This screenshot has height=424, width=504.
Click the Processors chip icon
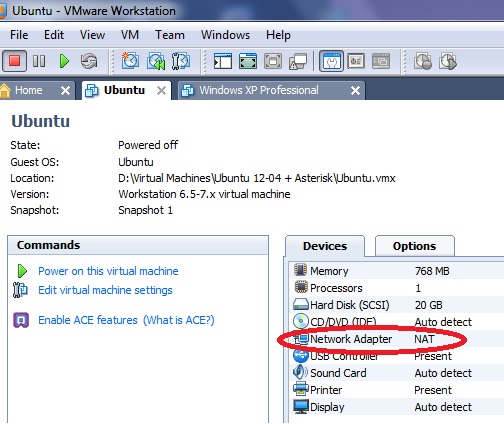301,287
